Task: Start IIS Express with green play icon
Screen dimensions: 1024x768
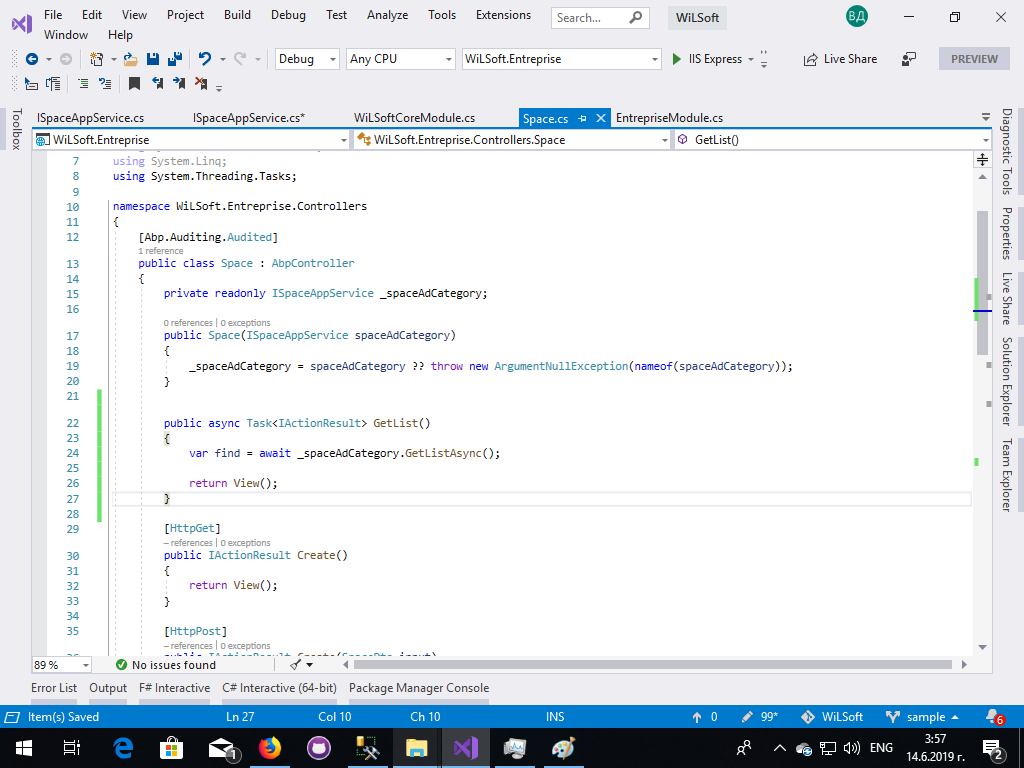Action: [677, 59]
